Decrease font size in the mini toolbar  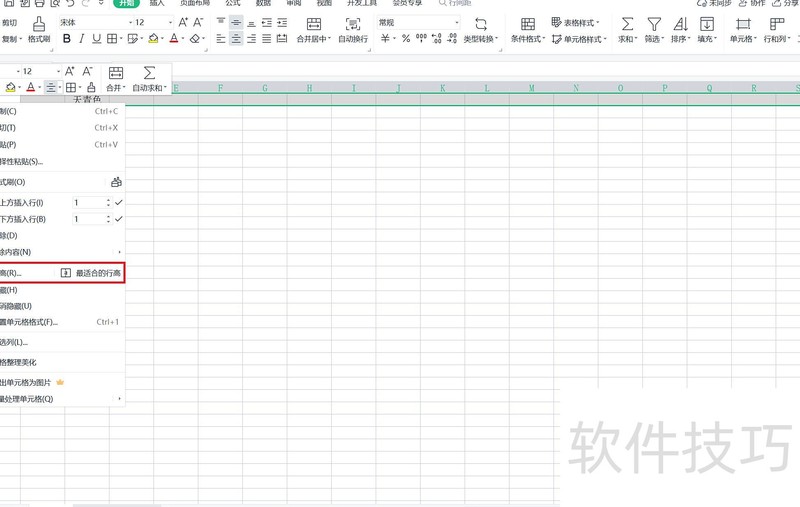tap(87, 71)
